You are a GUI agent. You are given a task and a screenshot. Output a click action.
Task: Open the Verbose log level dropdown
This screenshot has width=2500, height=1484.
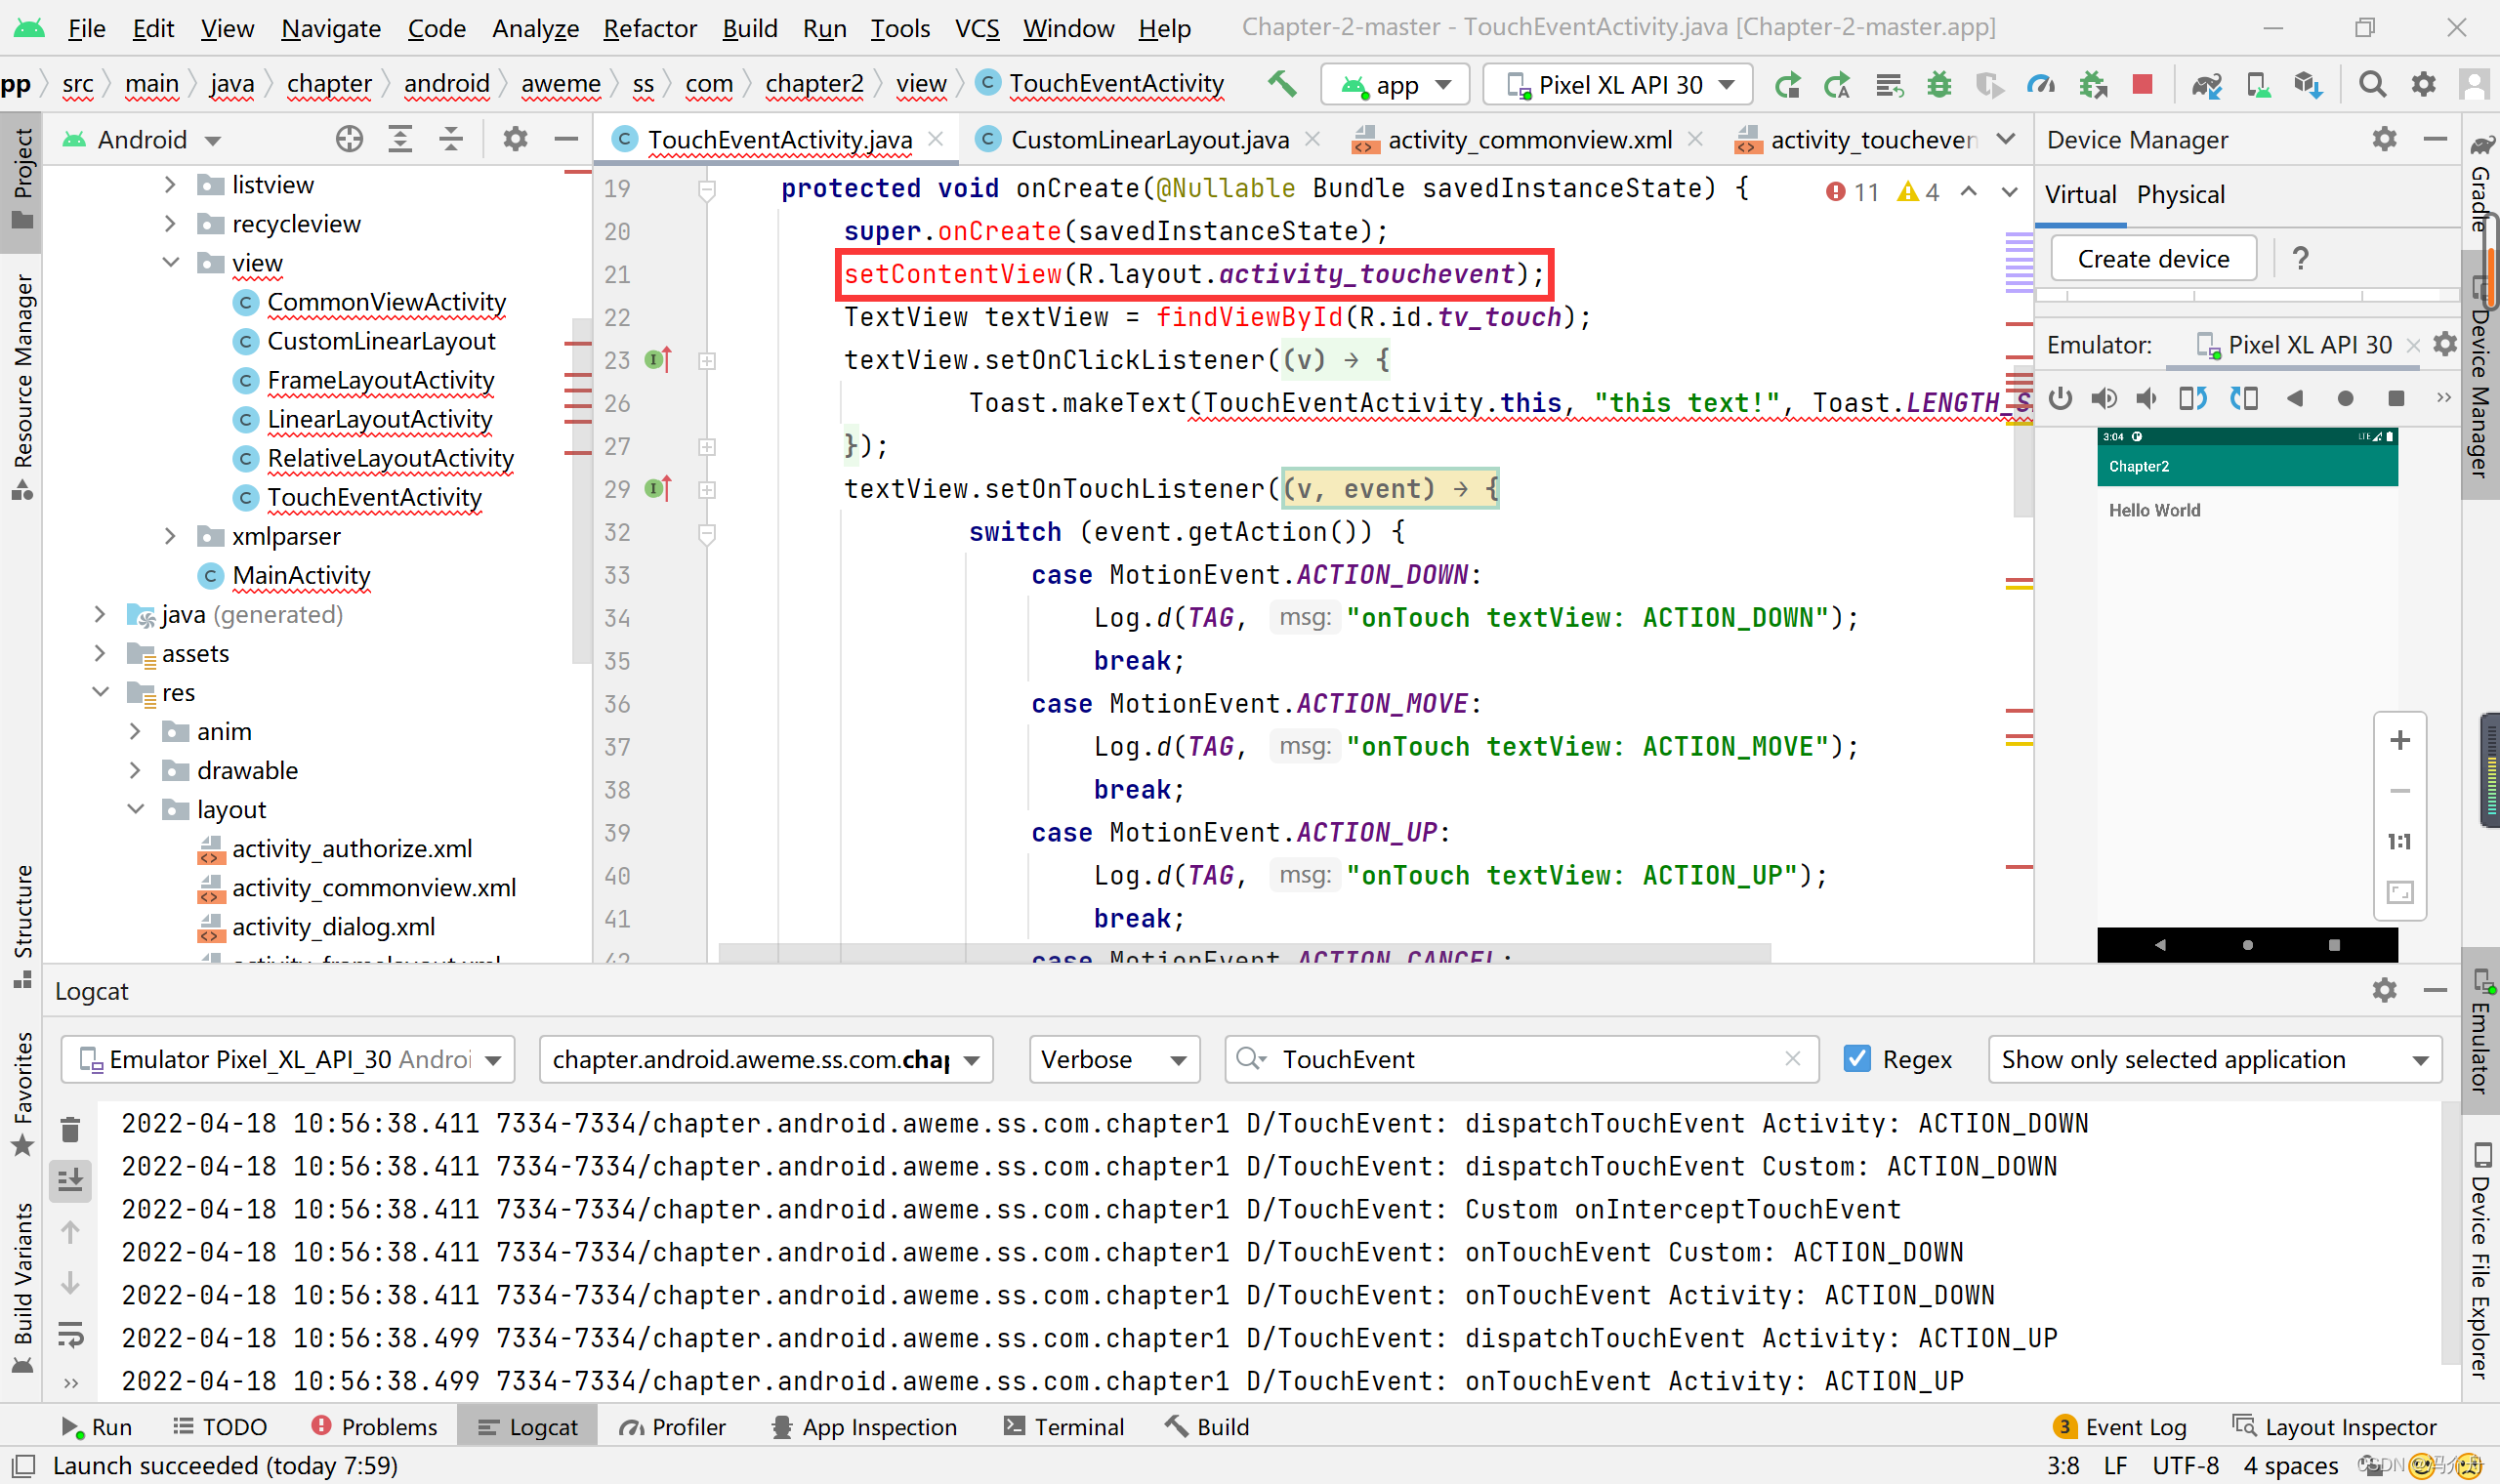click(x=1113, y=1059)
